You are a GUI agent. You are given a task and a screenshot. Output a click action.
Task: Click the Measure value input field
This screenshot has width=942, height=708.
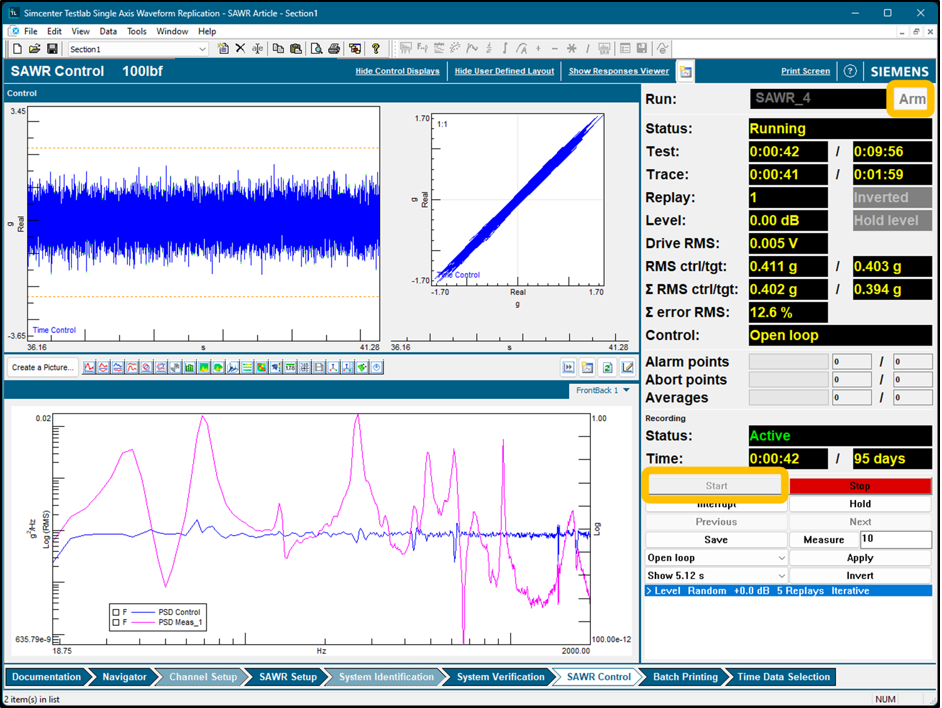894,540
